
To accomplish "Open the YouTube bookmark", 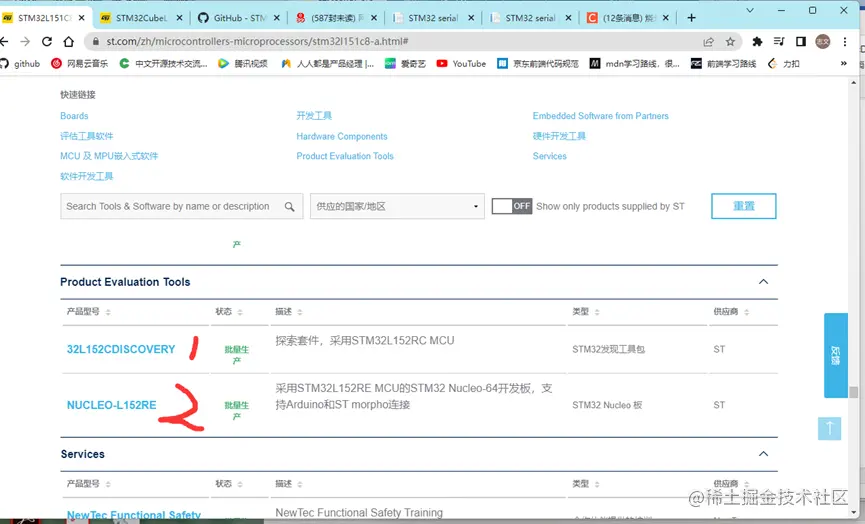I will 461,64.
